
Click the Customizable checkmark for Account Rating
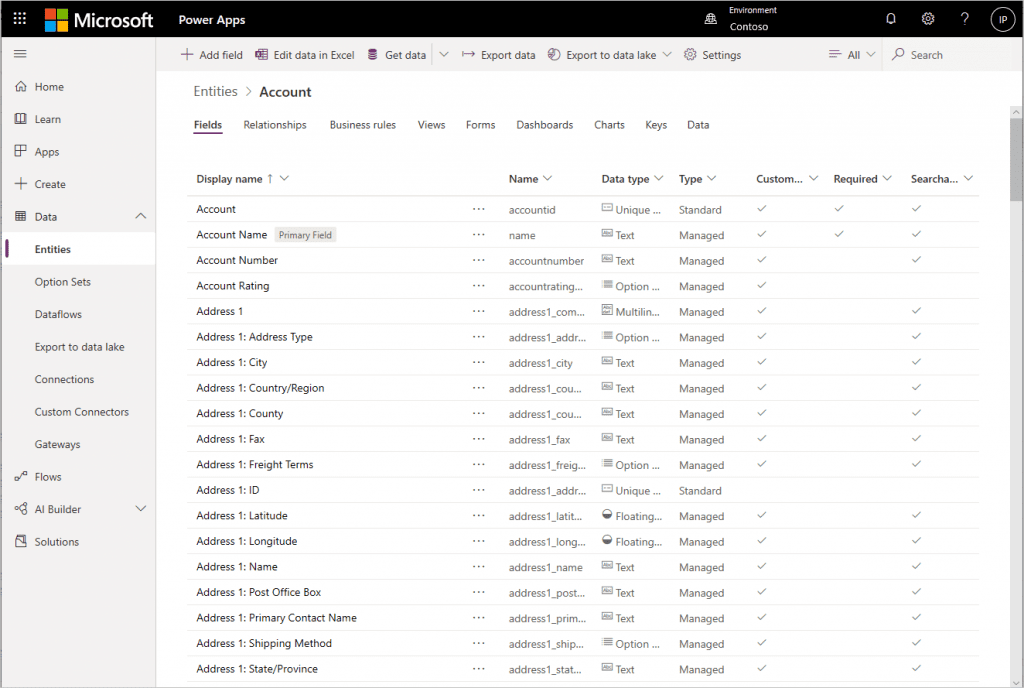tap(761, 285)
